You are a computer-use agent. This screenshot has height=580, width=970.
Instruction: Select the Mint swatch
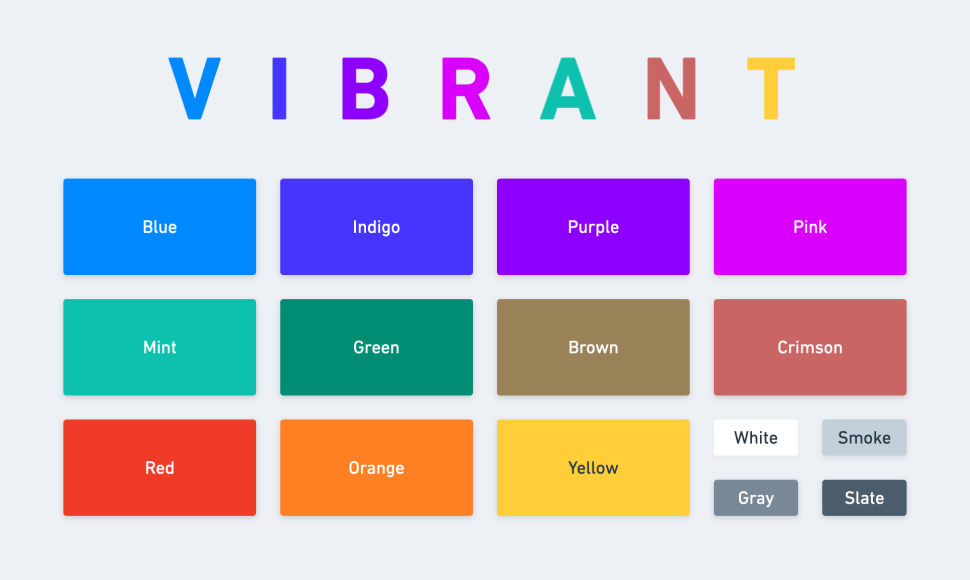159,347
